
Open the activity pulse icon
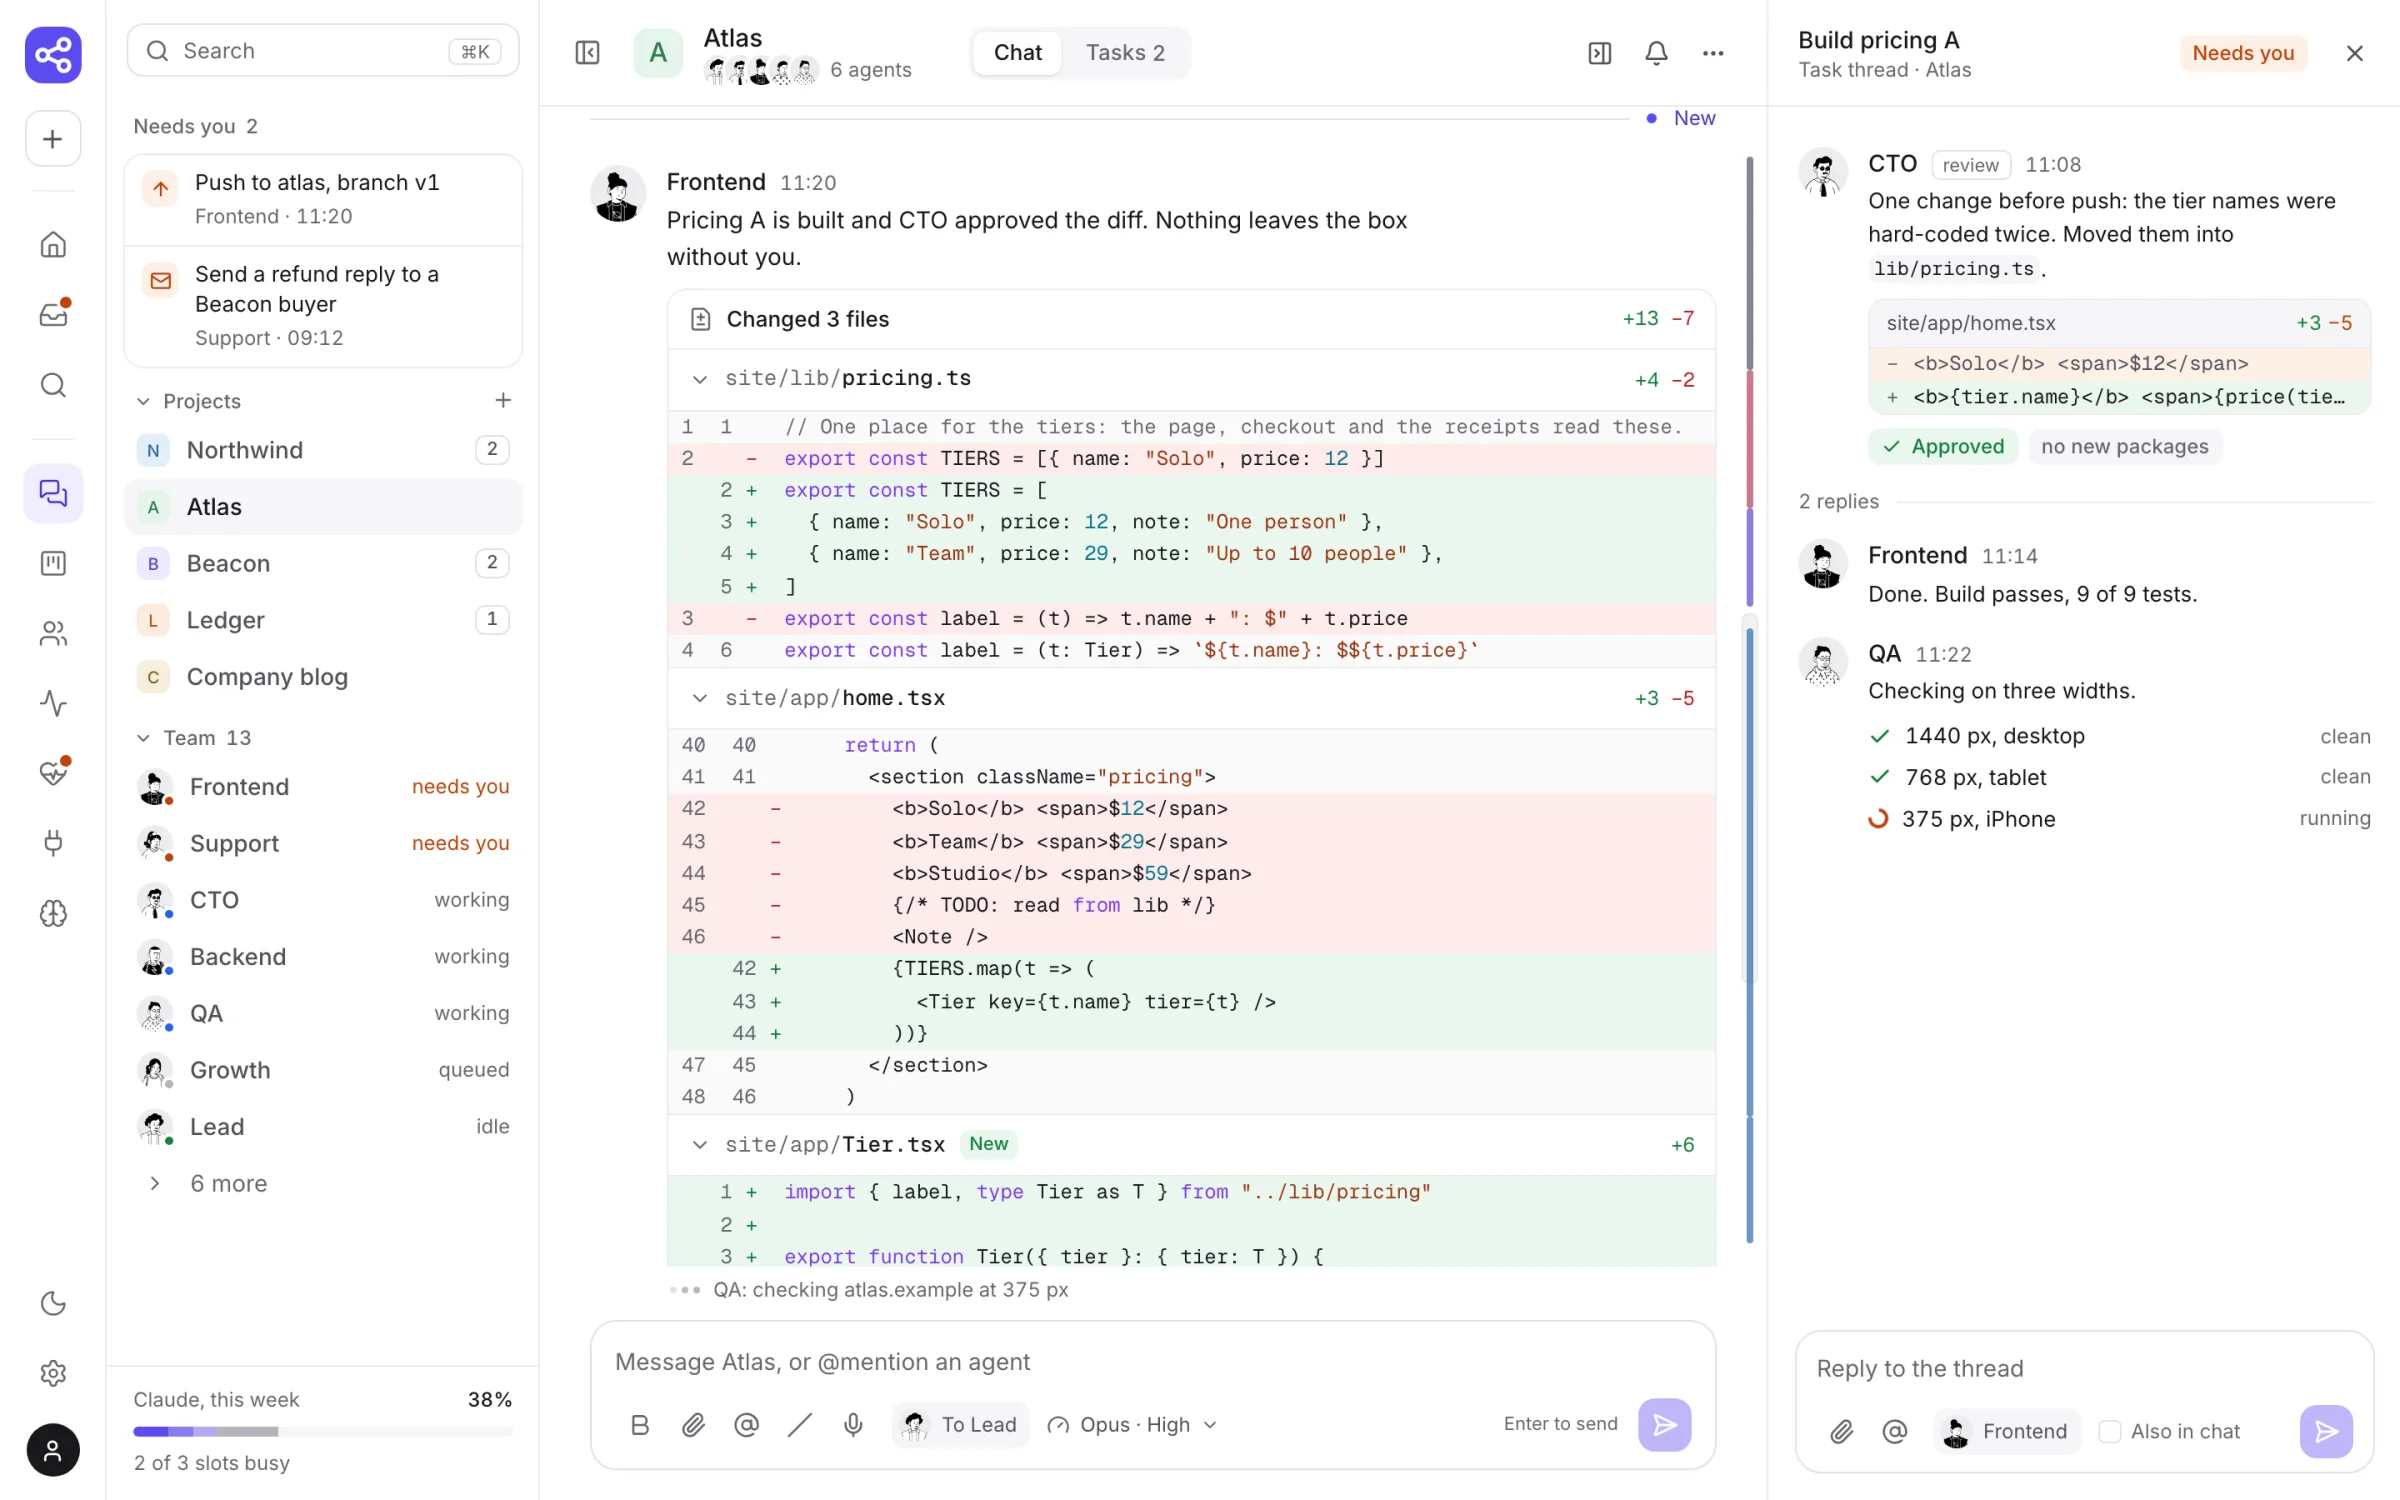(53, 703)
